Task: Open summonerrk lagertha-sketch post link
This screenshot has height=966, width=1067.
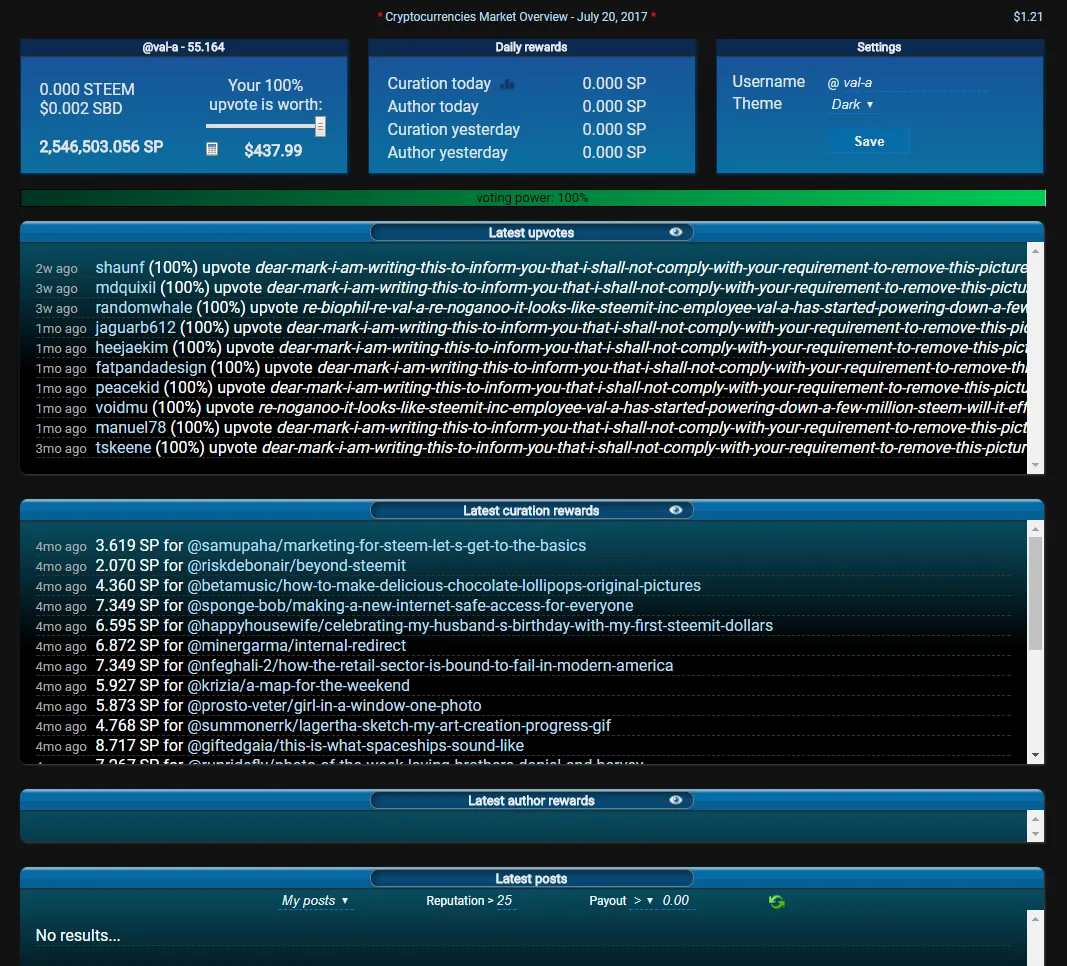Action: coord(399,726)
